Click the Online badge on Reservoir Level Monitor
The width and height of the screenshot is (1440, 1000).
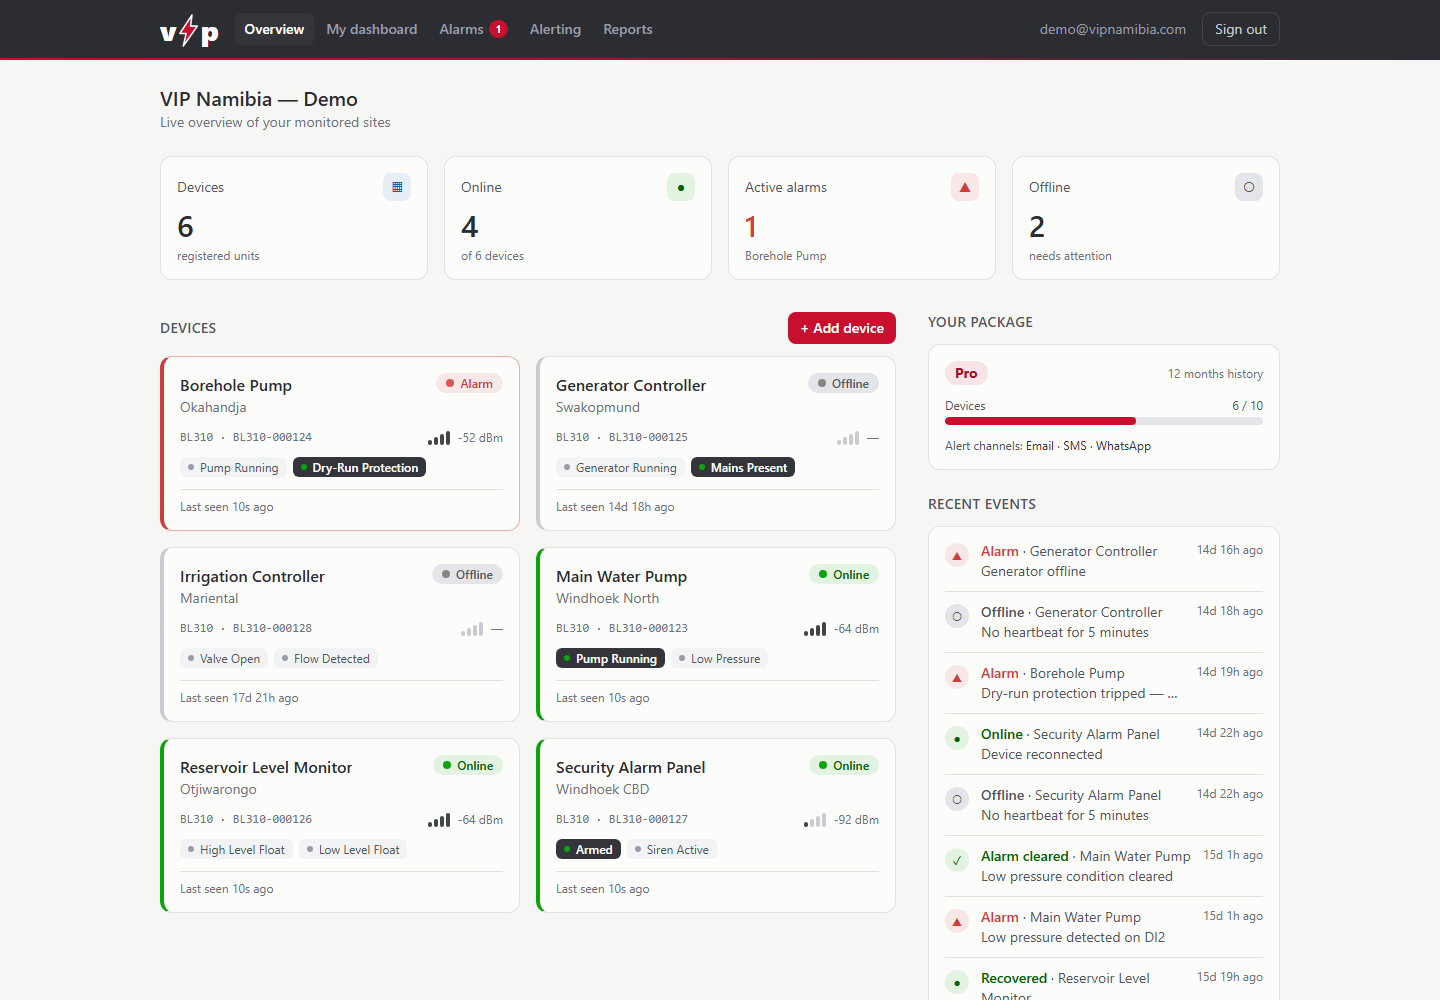tap(468, 765)
